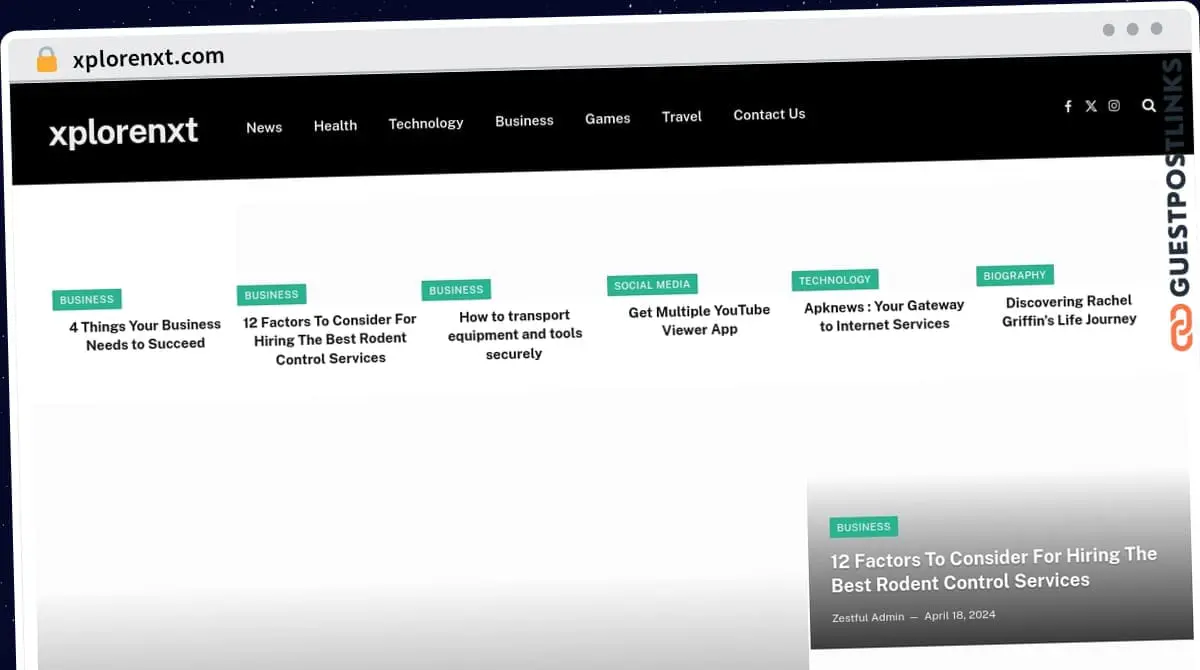Click Business tag above '4 Things Your Business'
This screenshot has width=1200, height=670.
pyautogui.click(x=87, y=299)
